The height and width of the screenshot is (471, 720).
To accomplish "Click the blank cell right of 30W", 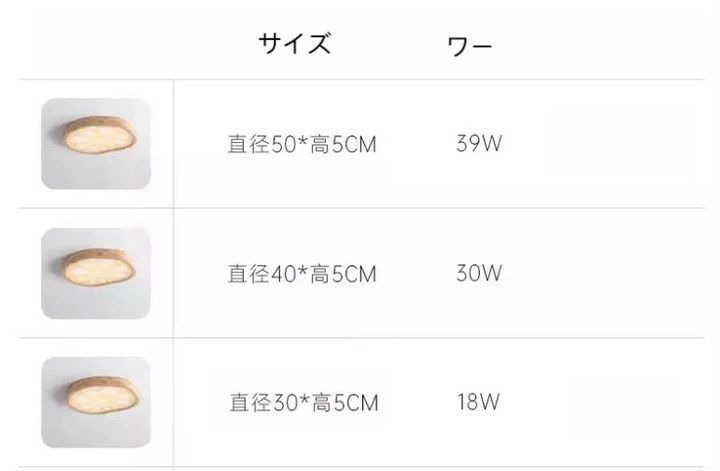I will point(624,273).
